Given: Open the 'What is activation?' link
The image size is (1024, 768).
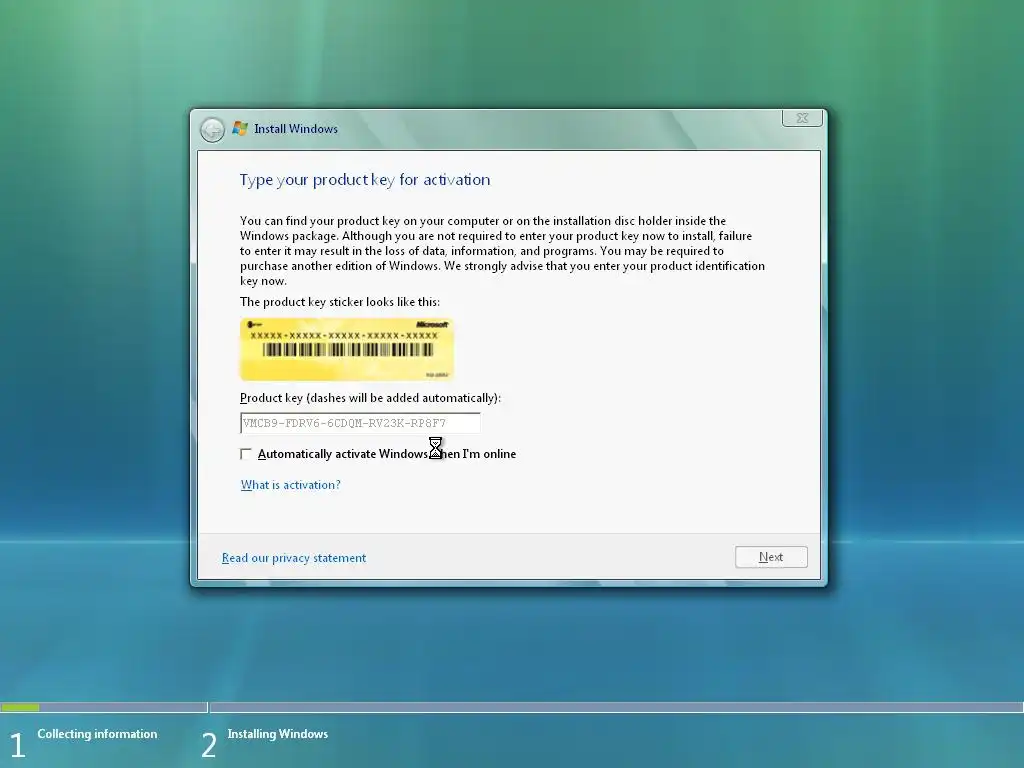Looking at the screenshot, I should click(291, 485).
